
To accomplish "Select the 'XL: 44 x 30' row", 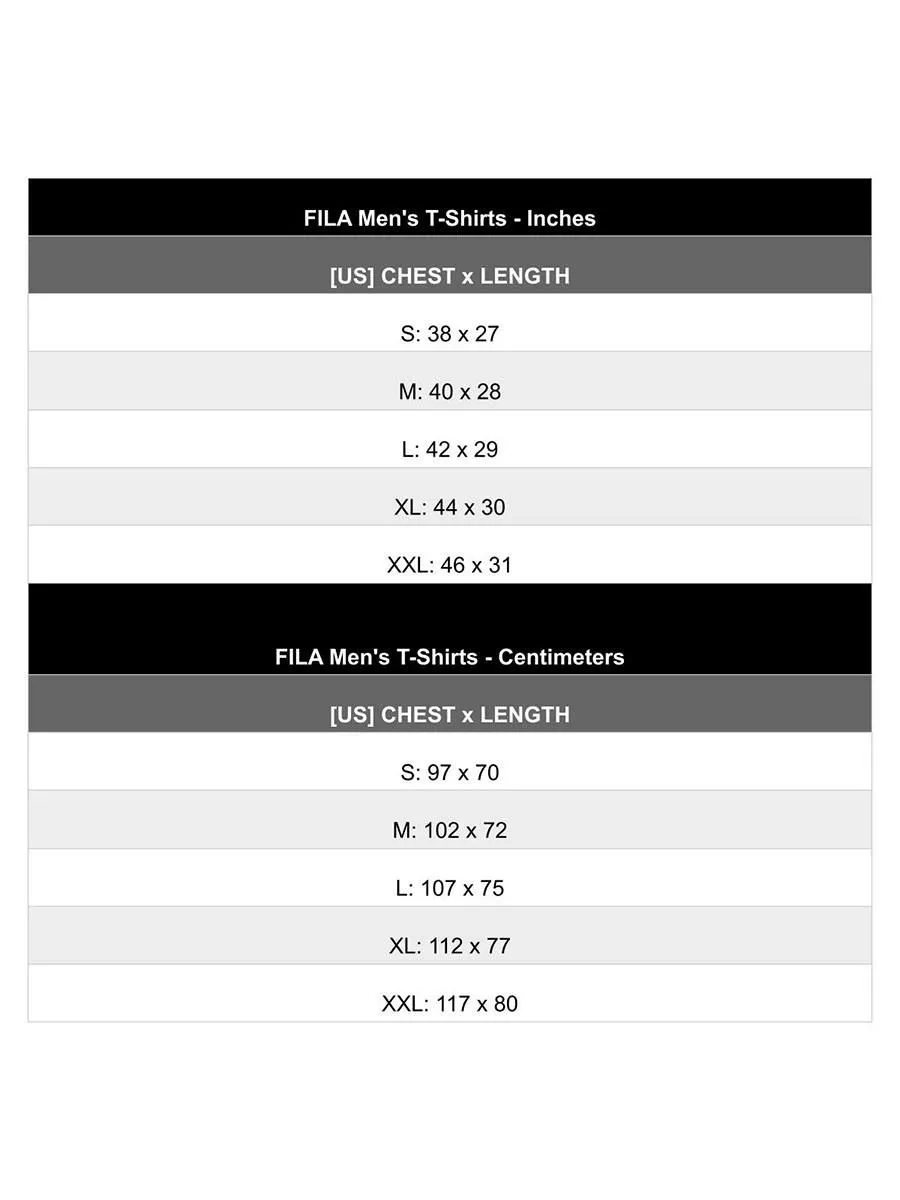I will [449, 508].
